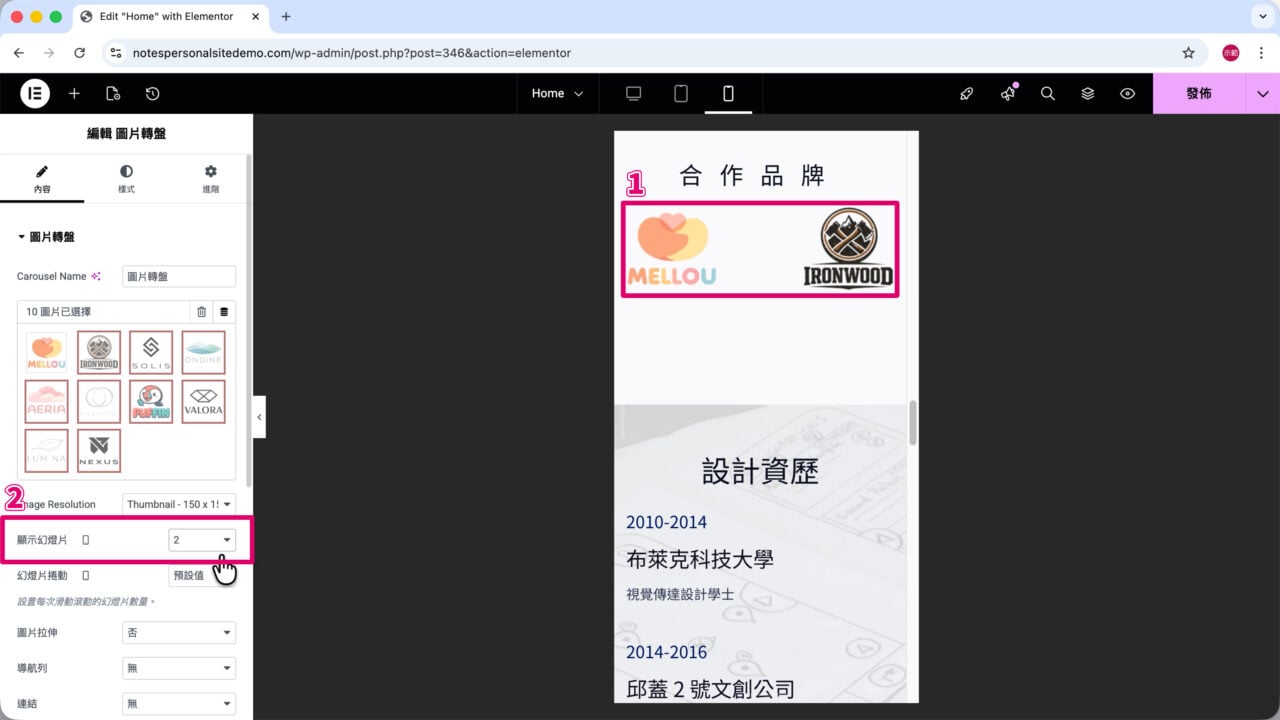
Task: Open the Finder search icon
Action: 1048,93
